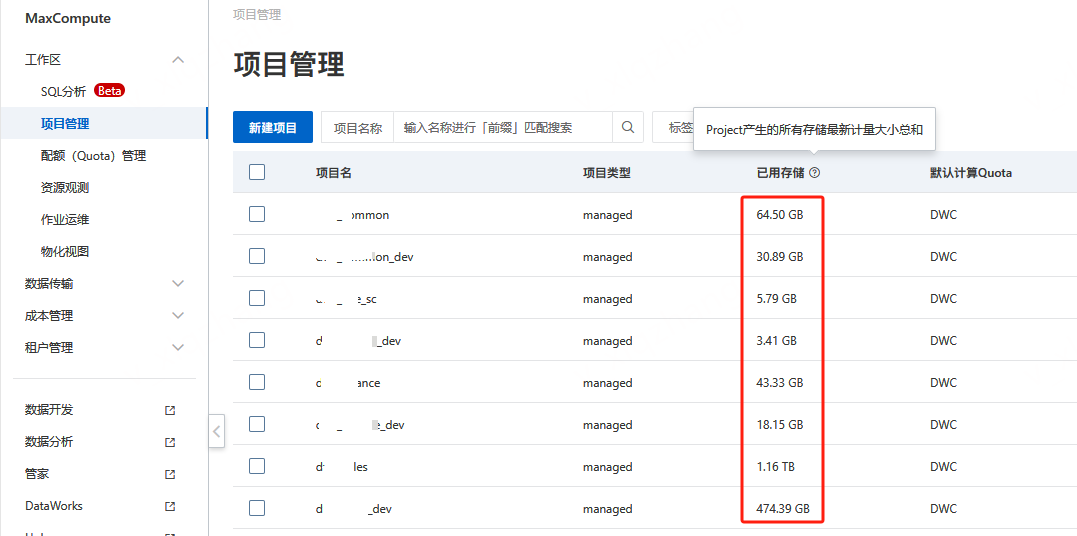Image resolution: width=1077 pixels, height=536 pixels.
Task: Open DataWorks external link icon
Action: (x=170, y=506)
